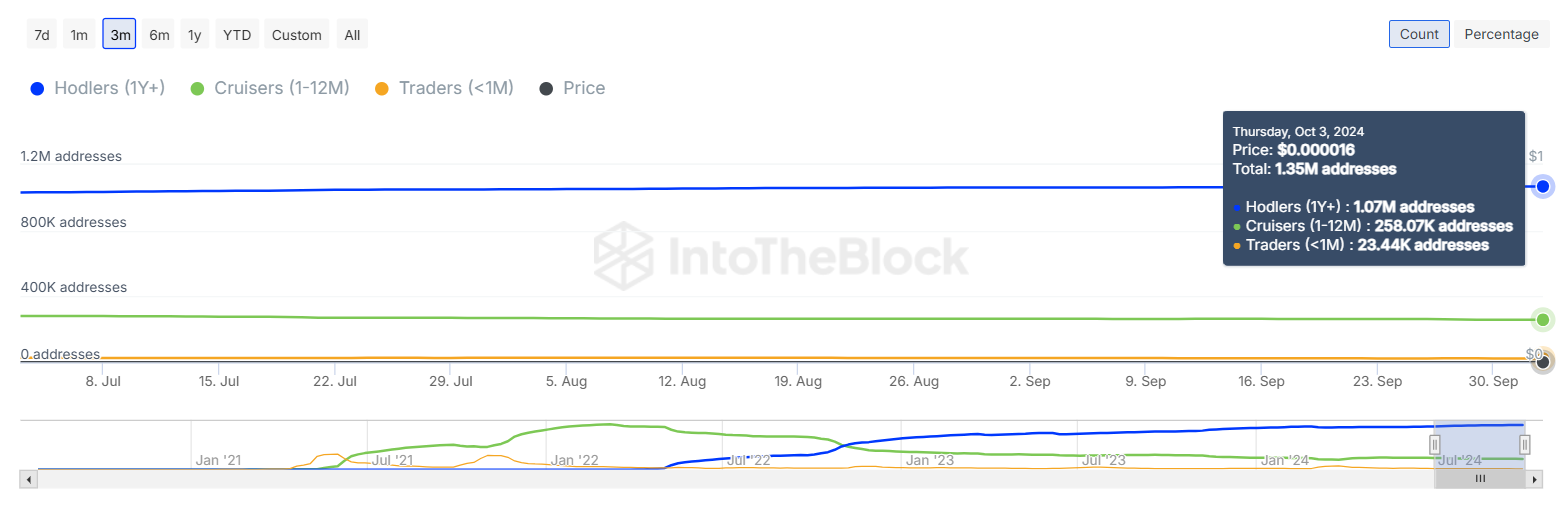Viewport: 1566px width, 505px height.
Task: Click the green Cruisers data point marker
Action: click(x=1543, y=320)
